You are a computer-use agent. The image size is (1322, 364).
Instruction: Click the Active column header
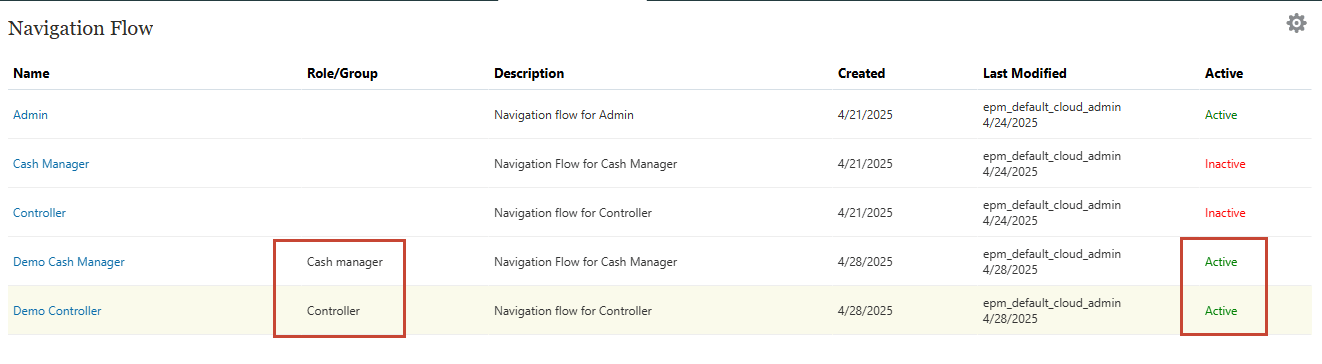tap(1224, 73)
